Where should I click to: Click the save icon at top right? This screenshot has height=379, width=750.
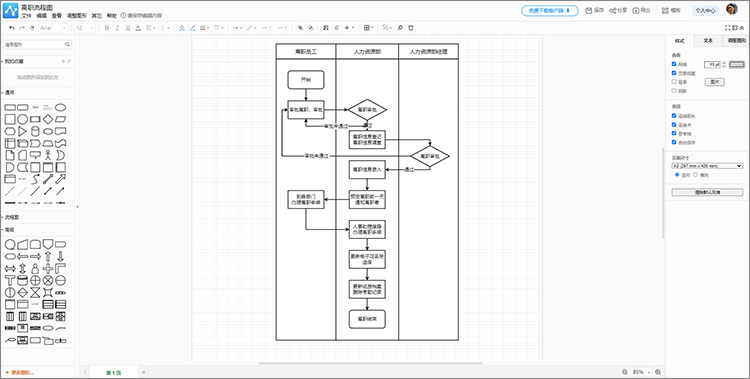coord(595,10)
